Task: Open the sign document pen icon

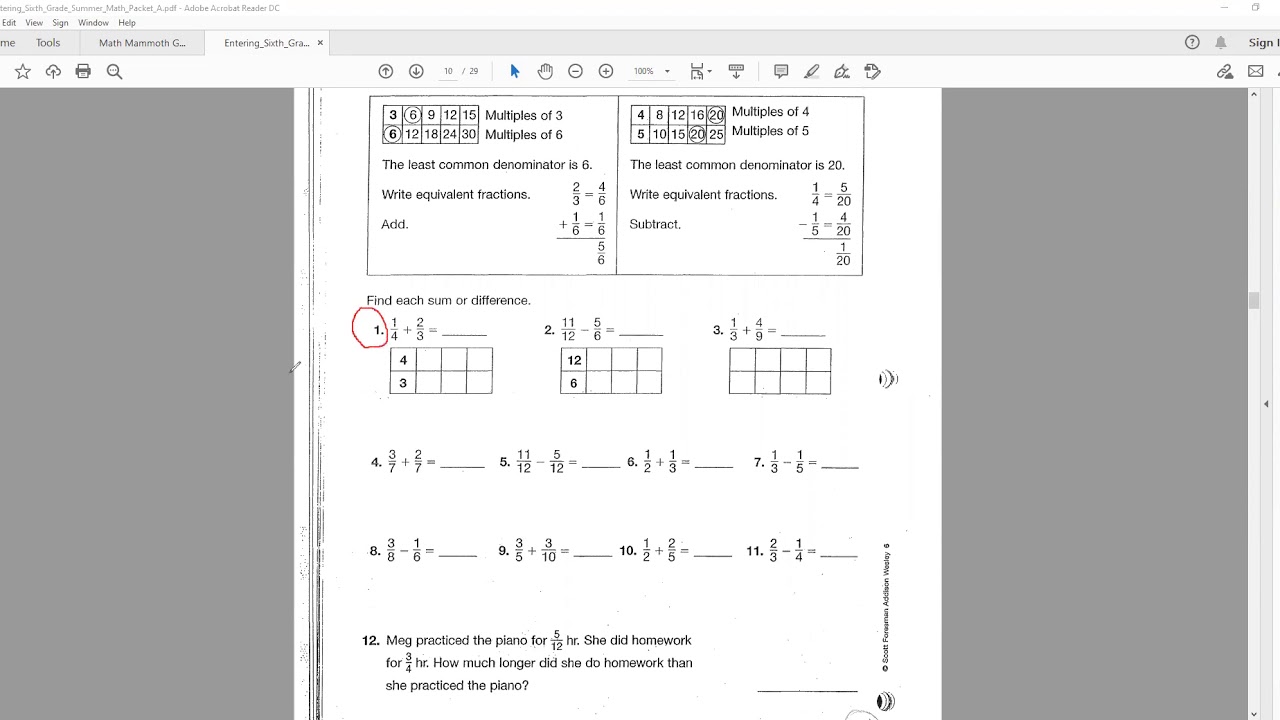Action: point(842,71)
